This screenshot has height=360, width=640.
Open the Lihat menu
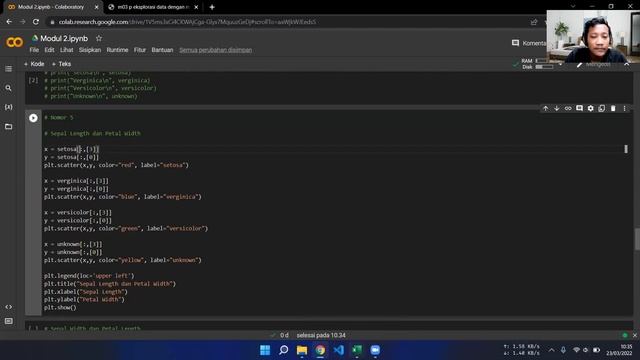[67, 50]
